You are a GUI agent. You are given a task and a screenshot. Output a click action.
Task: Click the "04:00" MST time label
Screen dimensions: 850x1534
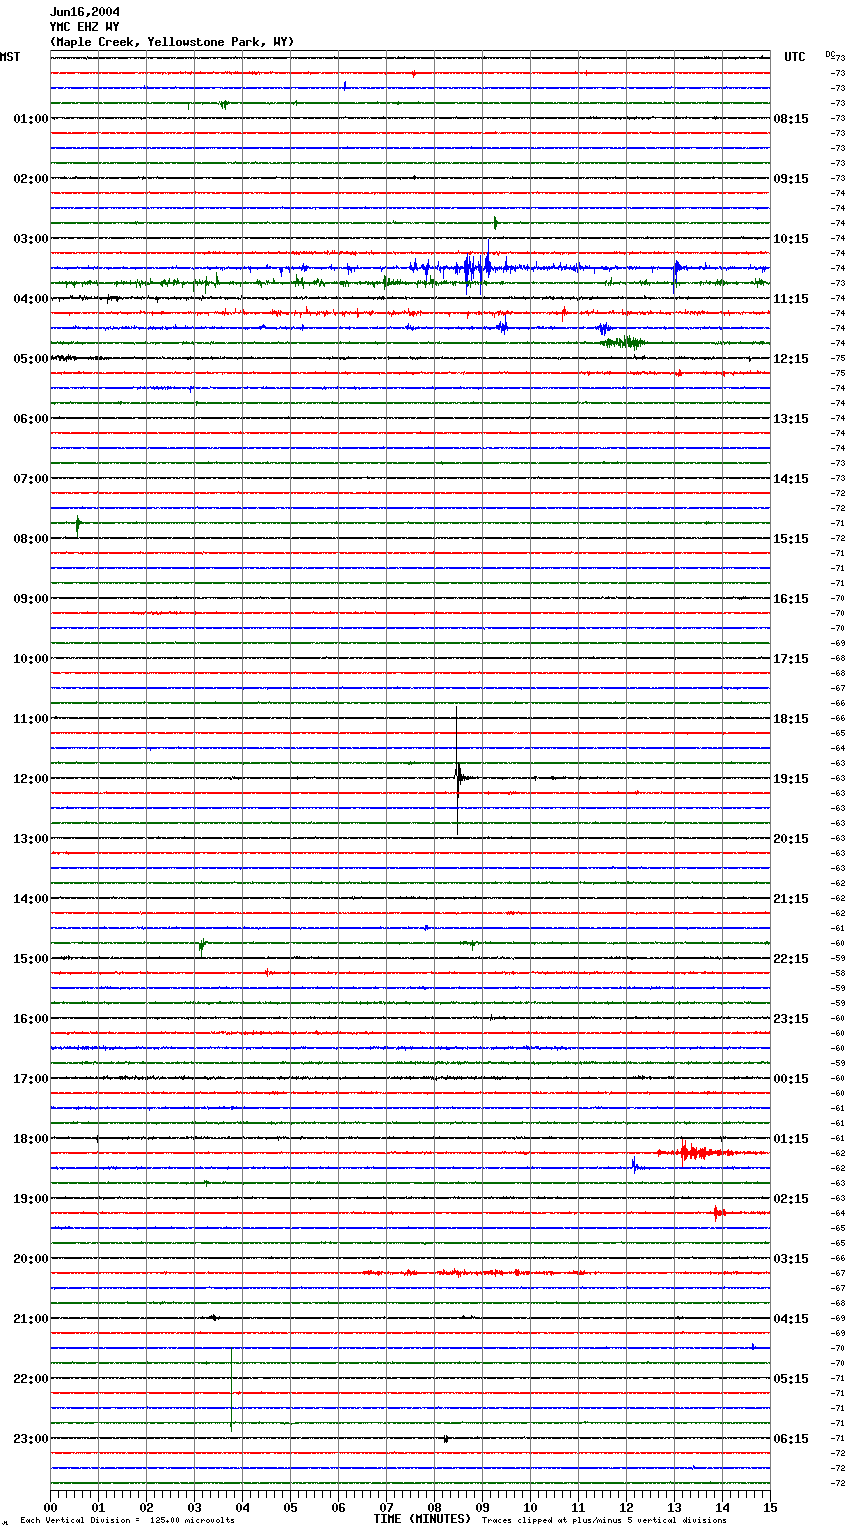(31, 299)
